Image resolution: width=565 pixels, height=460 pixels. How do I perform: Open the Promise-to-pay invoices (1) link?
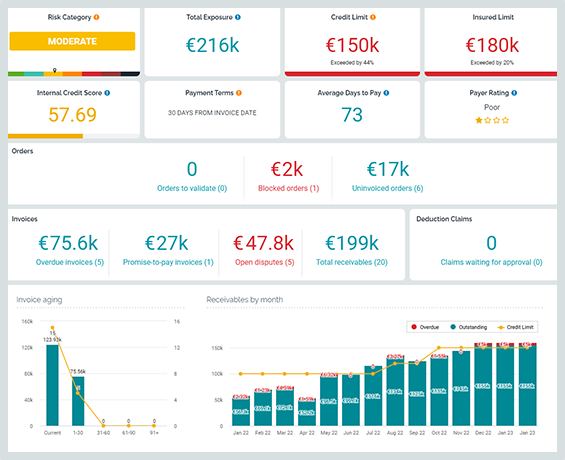(x=168, y=262)
